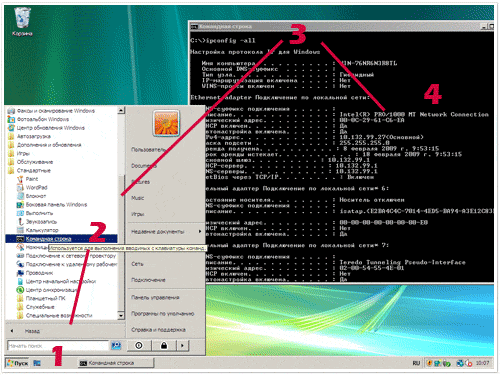Click the network tray icon with red mark
The width and height of the screenshot is (500, 375).
pyautogui.click(x=468, y=363)
